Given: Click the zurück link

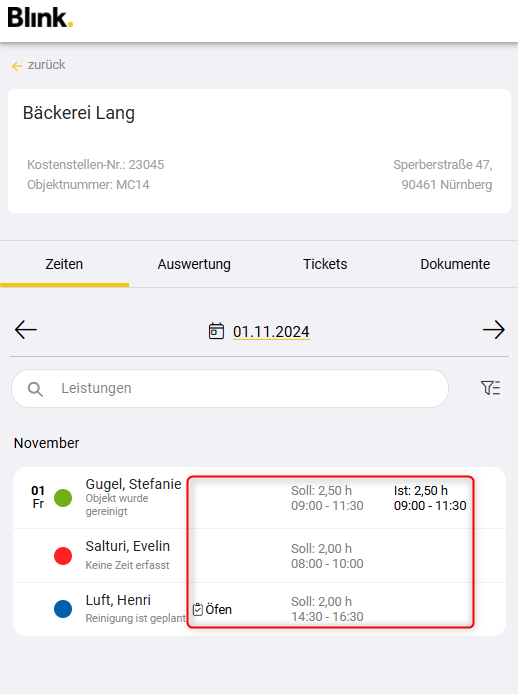Looking at the screenshot, I should tap(46, 65).
